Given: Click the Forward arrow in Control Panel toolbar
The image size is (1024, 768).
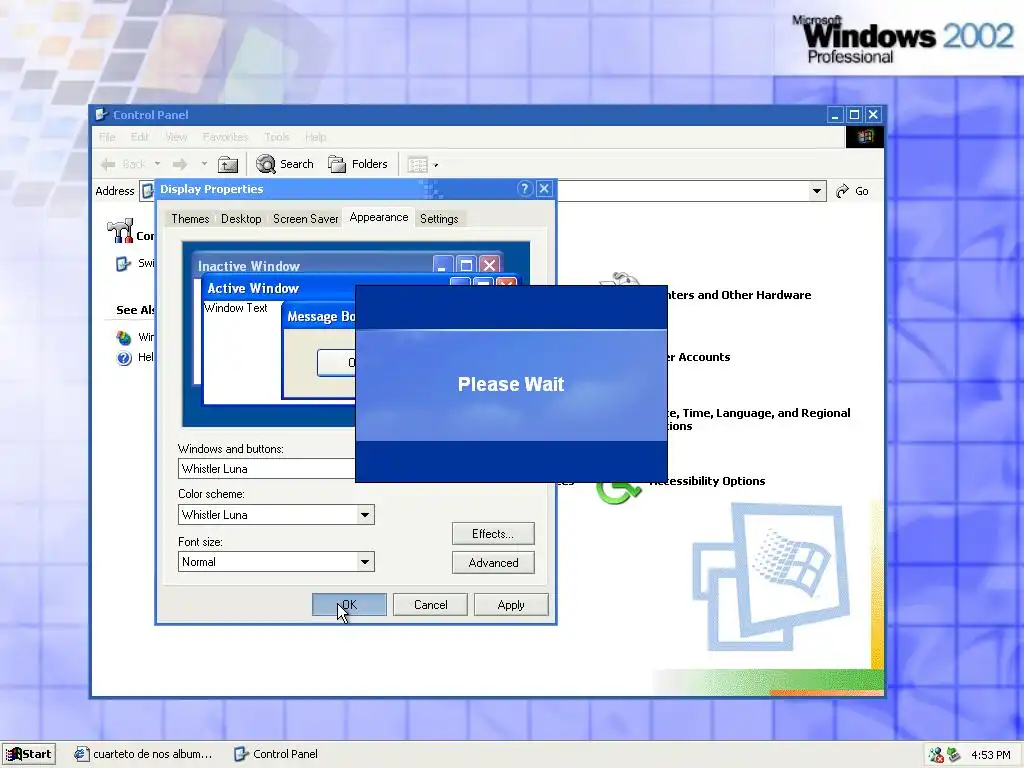Looking at the screenshot, I should (x=180, y=164).
